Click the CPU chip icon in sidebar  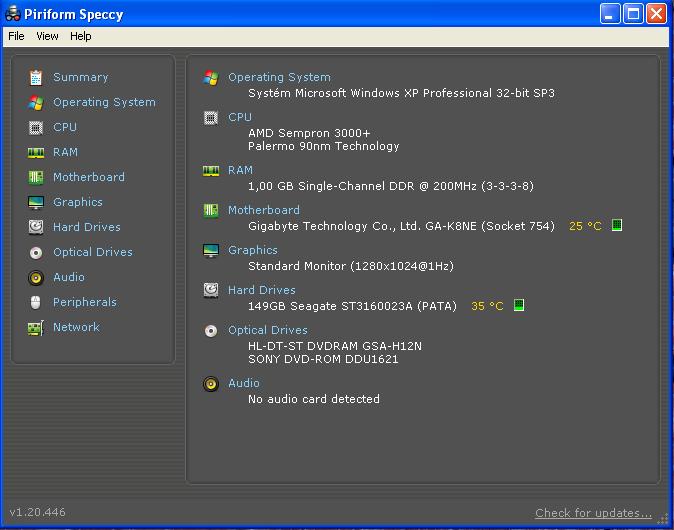tap(36, 128)
